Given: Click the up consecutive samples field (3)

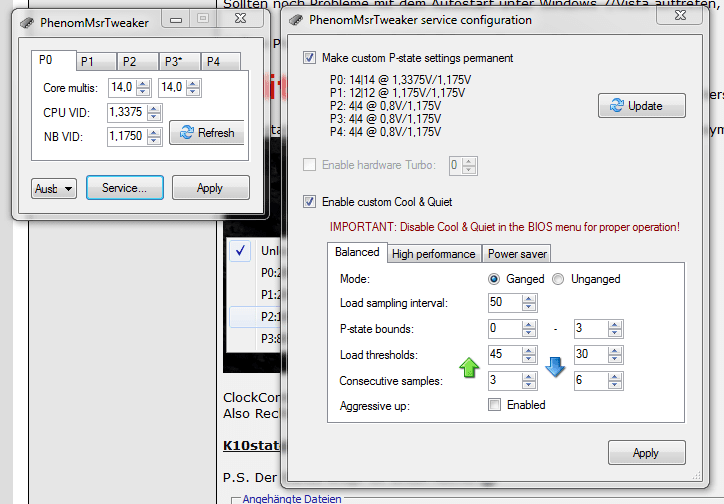Looking at the screenshot, I should (x=505, y=380).
